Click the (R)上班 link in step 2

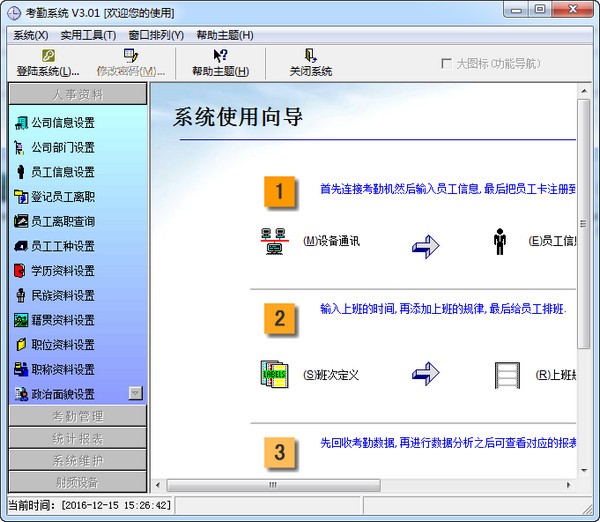click(x=556, y=375)
